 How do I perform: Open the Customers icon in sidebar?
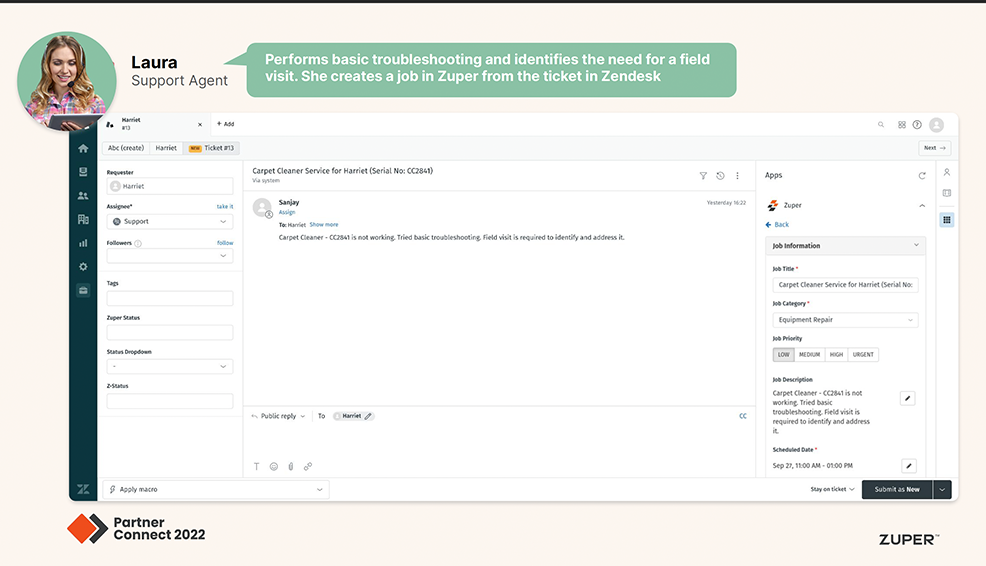point(83,195)
